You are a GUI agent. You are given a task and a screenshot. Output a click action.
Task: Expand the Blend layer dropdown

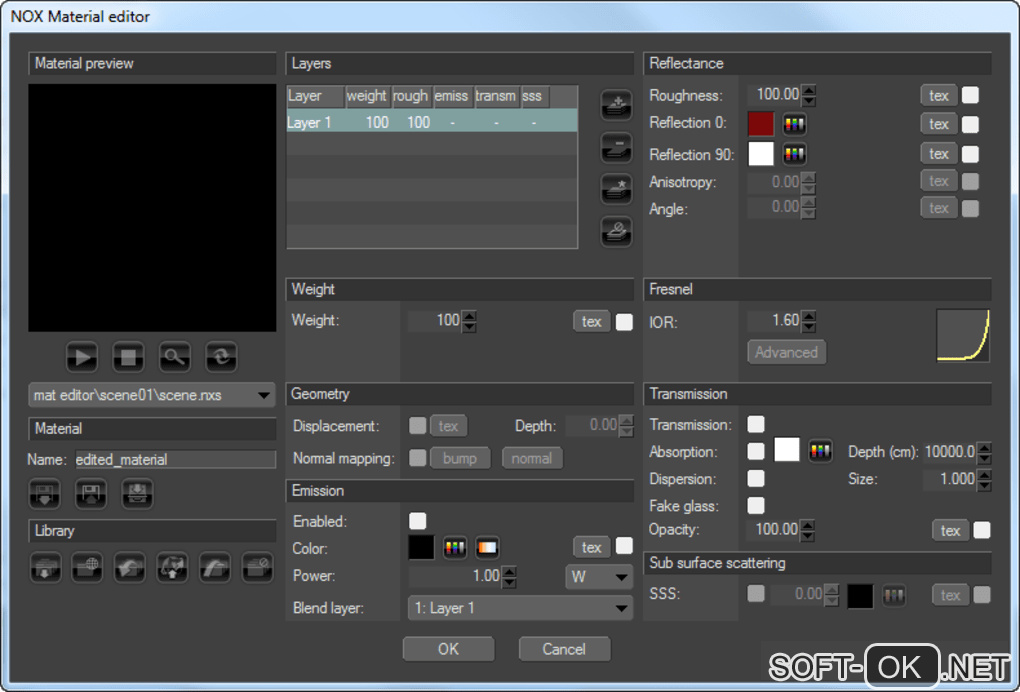click(520, 608)
